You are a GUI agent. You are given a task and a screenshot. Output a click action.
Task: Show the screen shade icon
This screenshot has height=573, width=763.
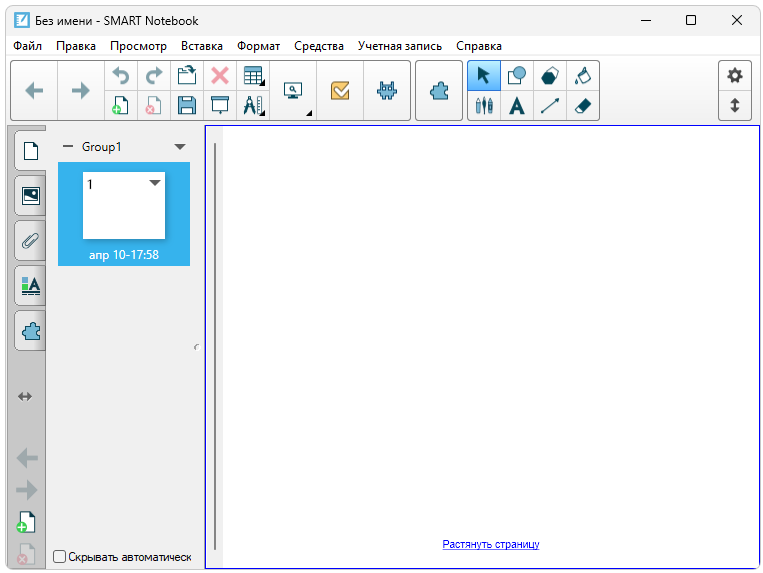pos(220,105)
